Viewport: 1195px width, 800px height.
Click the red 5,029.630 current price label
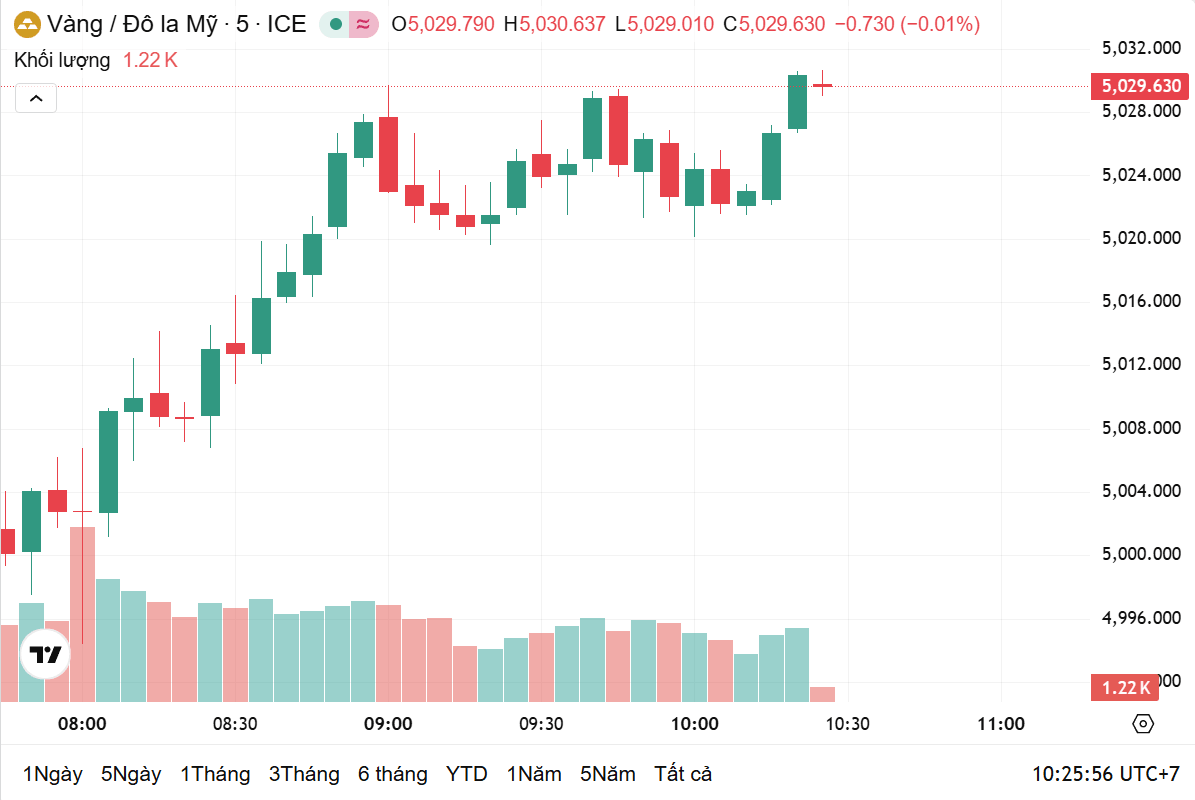[x=1140, y=86]
